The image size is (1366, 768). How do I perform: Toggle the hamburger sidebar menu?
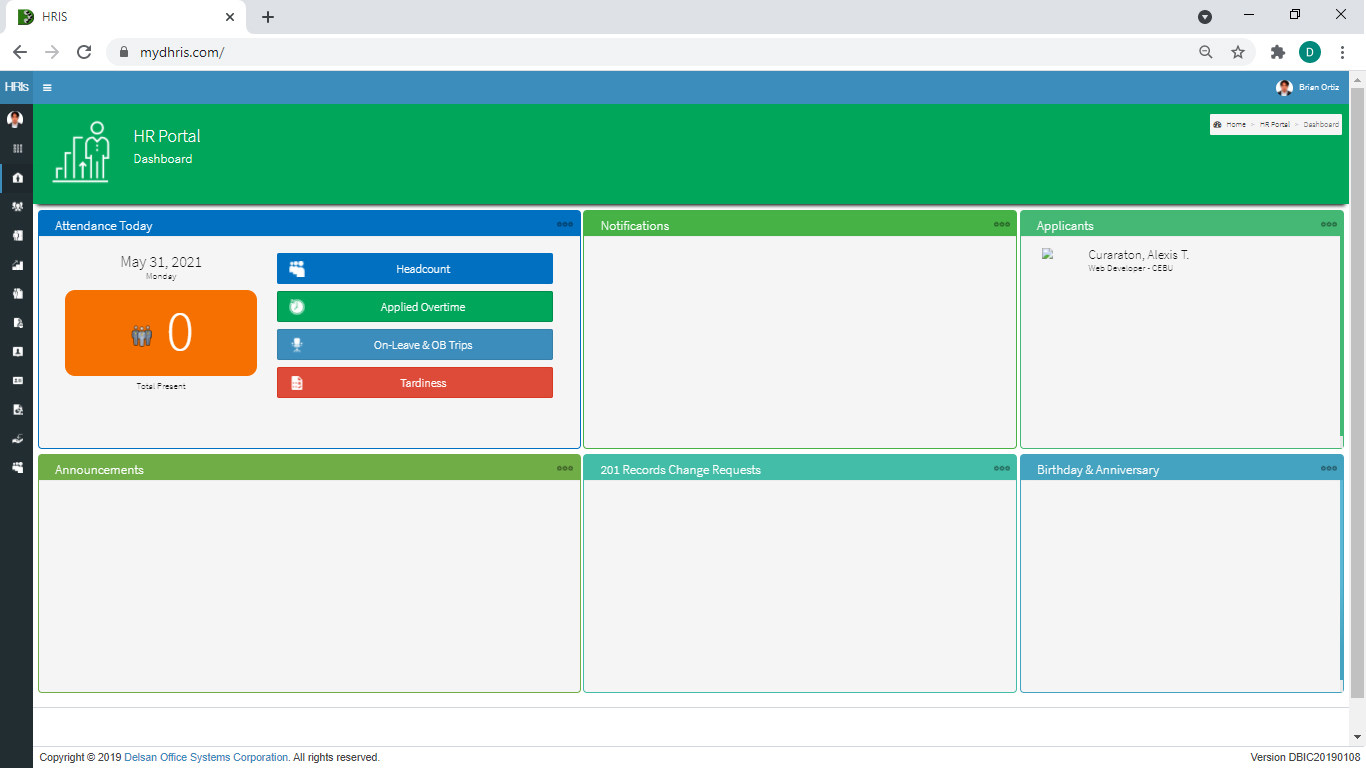coord(47,88)
